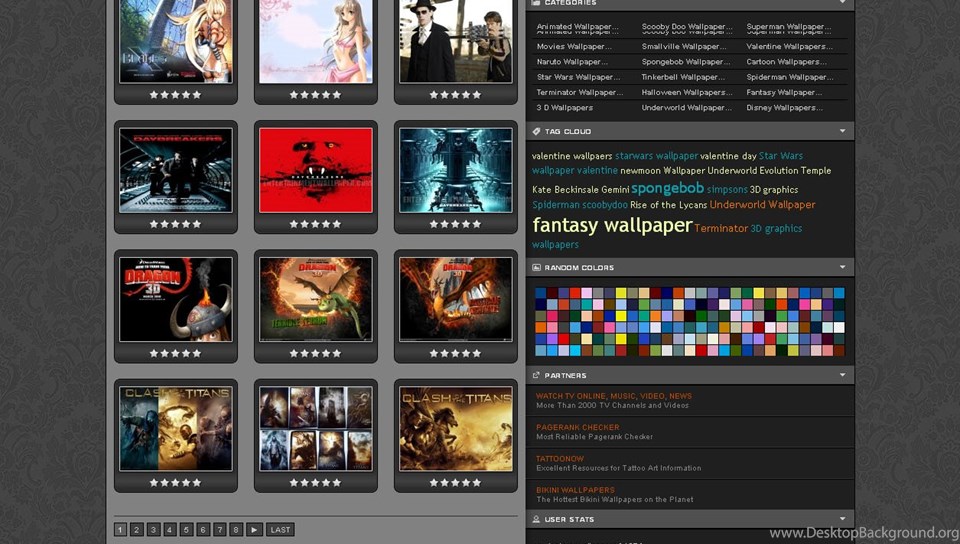Open Naruto Wallpaper category
This screenshot has height=544, width=960.
pyautogui.click(x=572, y=62)
